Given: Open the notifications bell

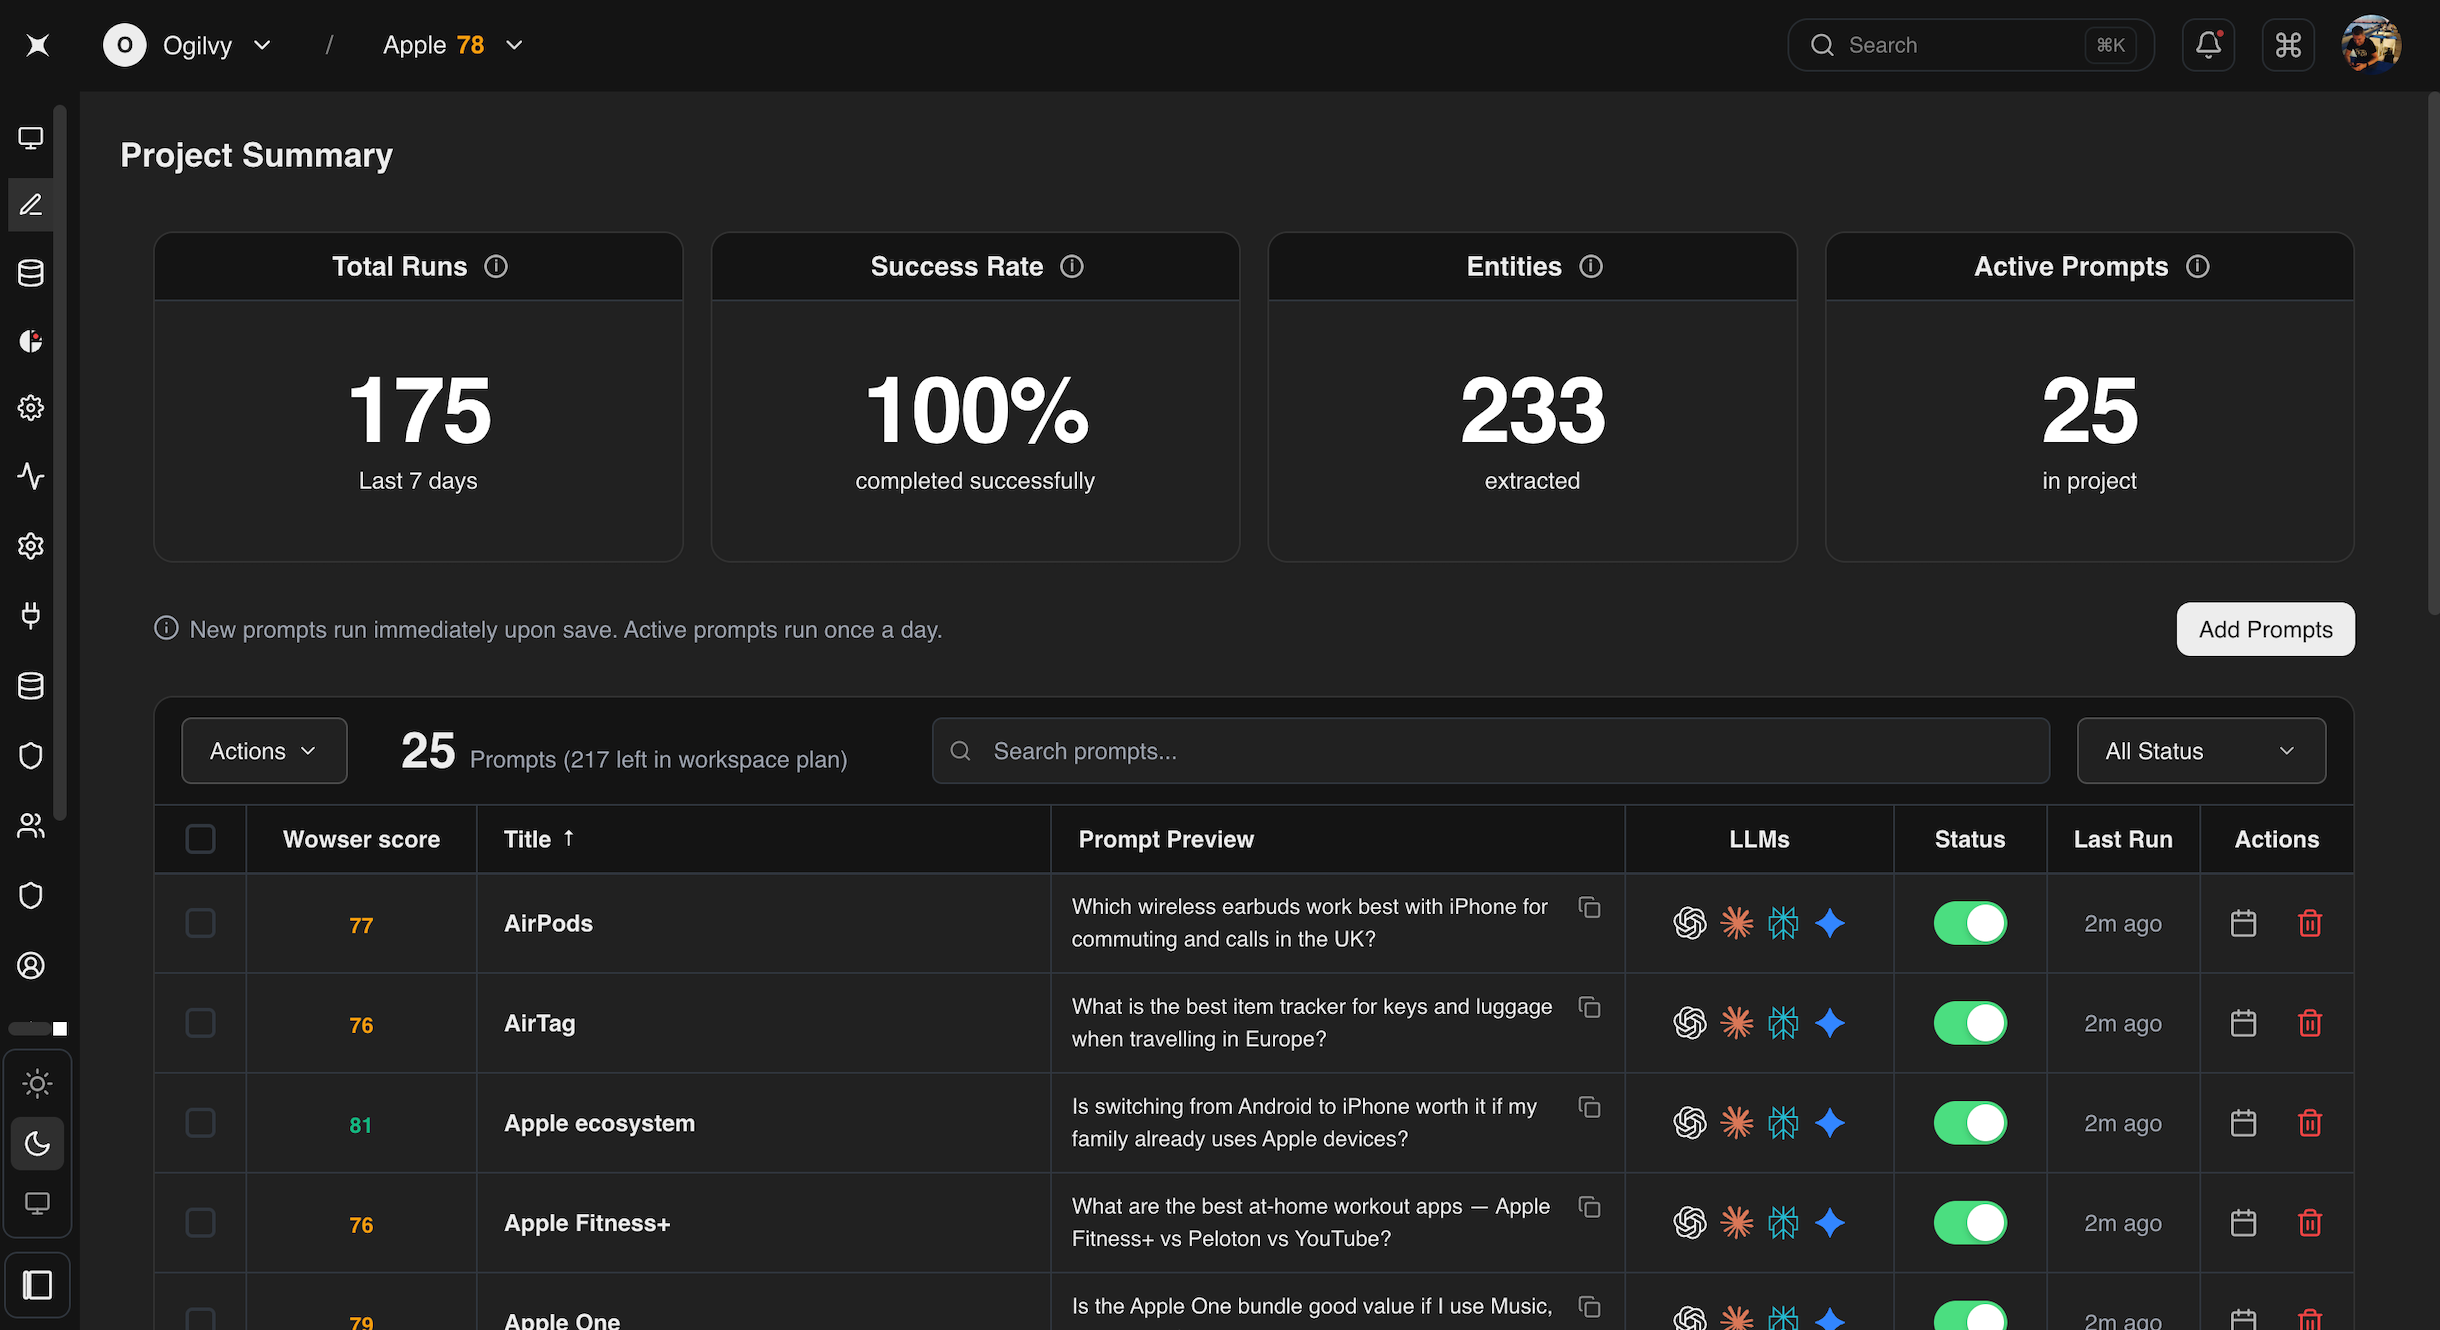Looking at the screenshot, I should pyautogui.click(x=2208, y=45).
